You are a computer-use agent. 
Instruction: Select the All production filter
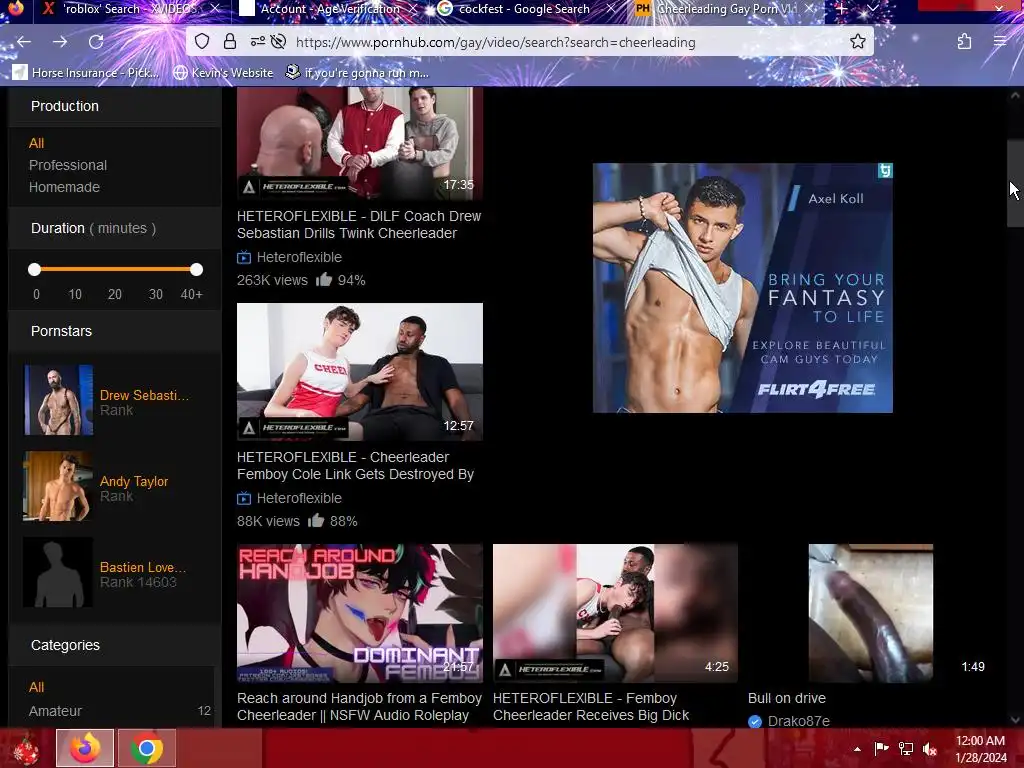pos(37,143)
